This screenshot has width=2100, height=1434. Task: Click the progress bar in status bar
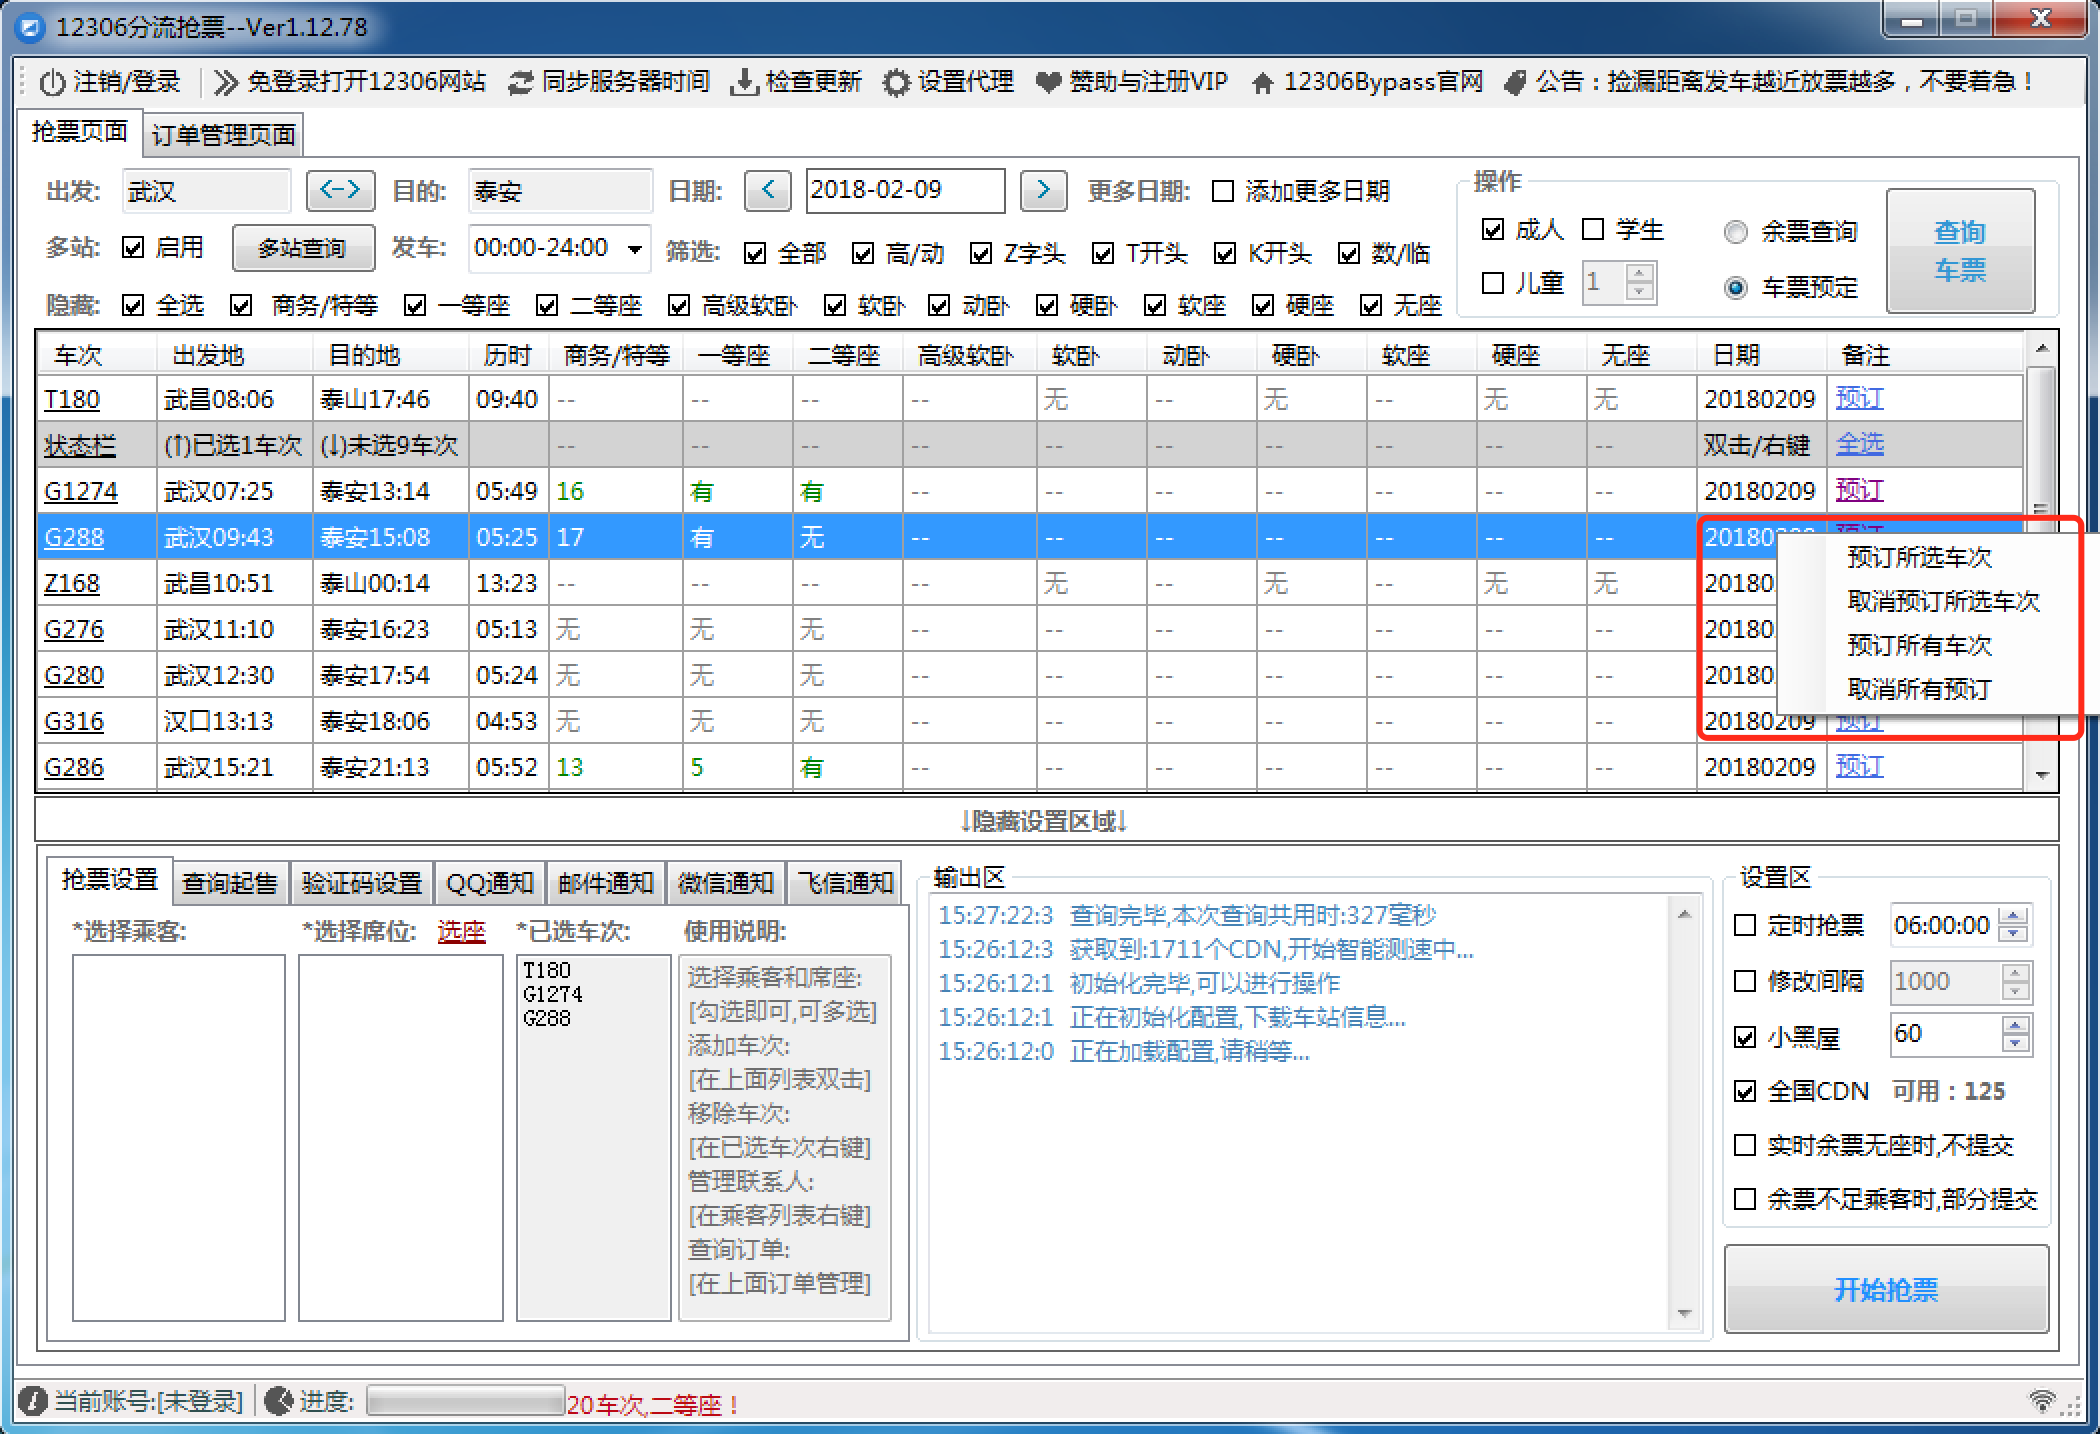click(465, 1401)
